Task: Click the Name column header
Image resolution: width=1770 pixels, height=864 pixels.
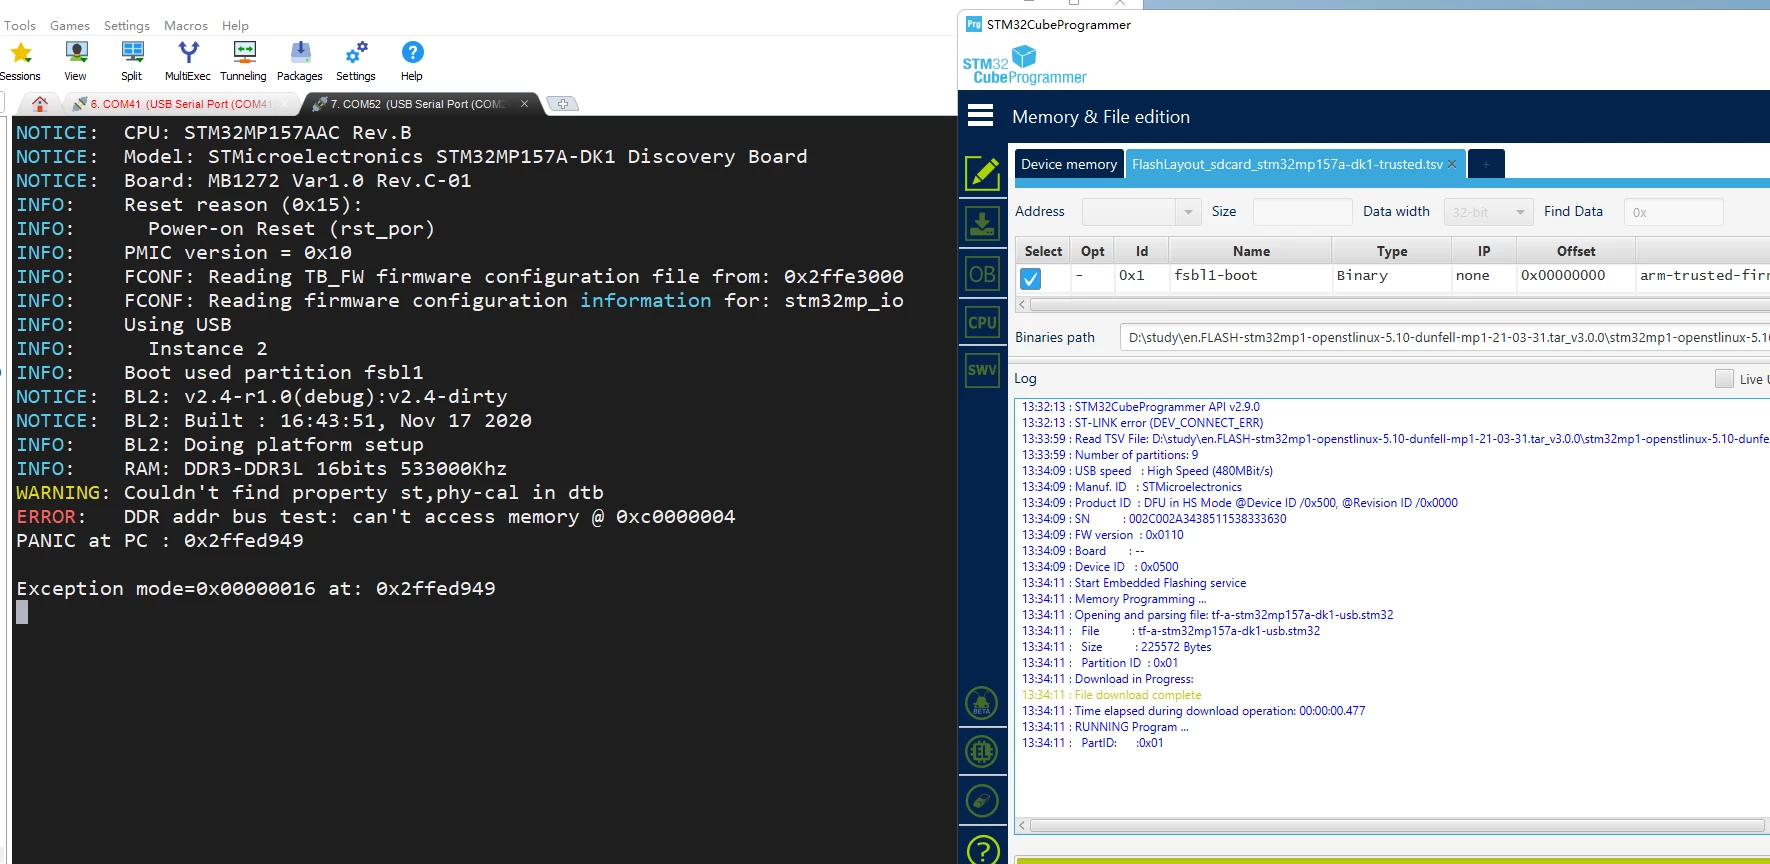Action: point(1250,251)
